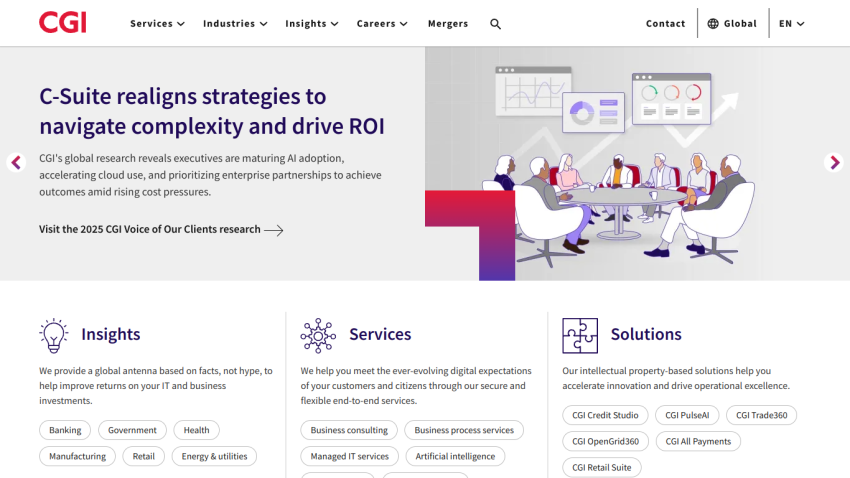Select the Retail tag
This screenshot has width=850, height=478.
click(x=144, y=456)
